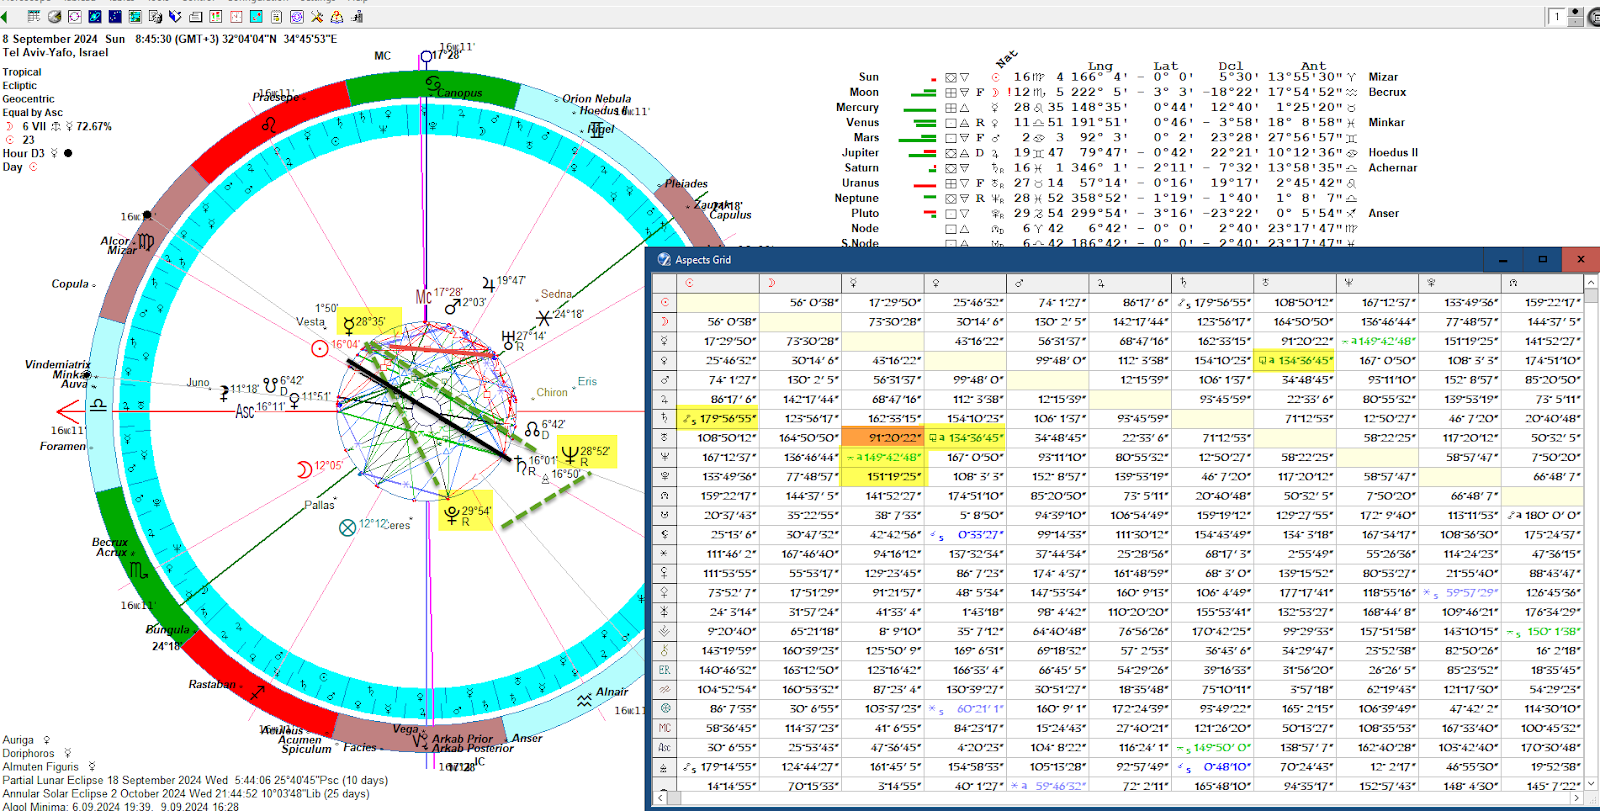Click the down triangle in Moon row
Viewport: 1600px width, 811px height.
pyautogui.click(x=965, y=92)
